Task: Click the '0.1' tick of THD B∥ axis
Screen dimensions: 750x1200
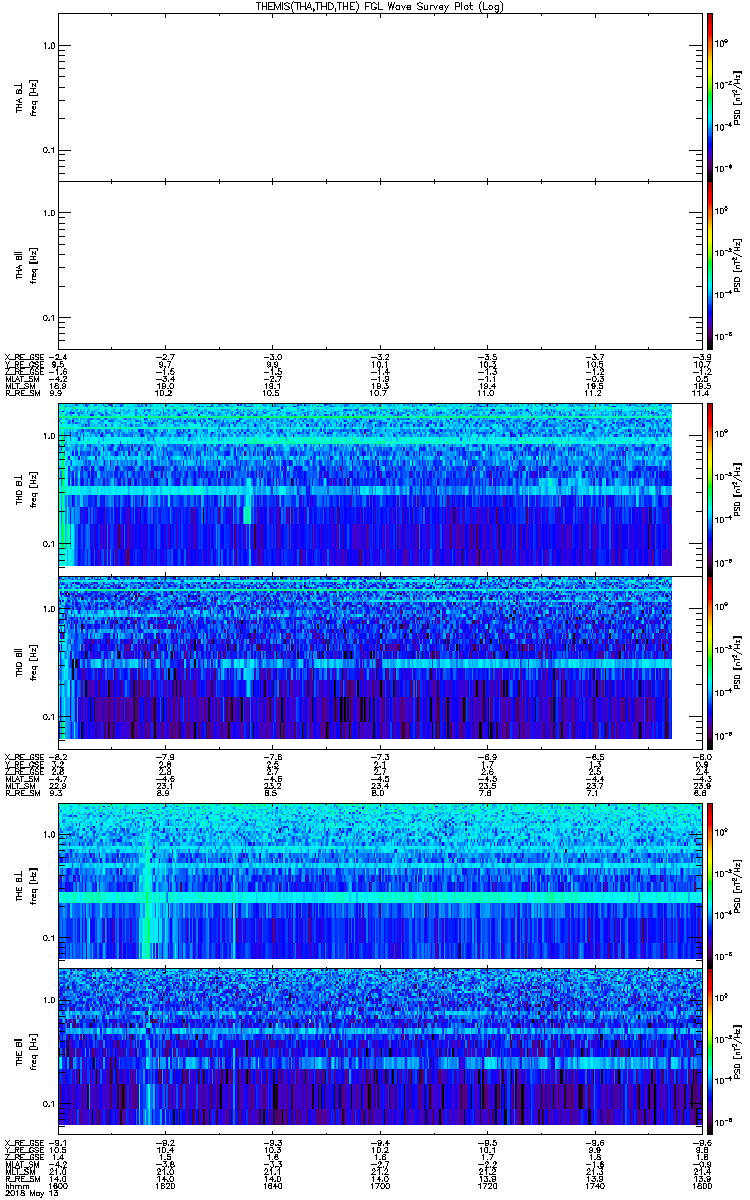Action: point(48,717)
